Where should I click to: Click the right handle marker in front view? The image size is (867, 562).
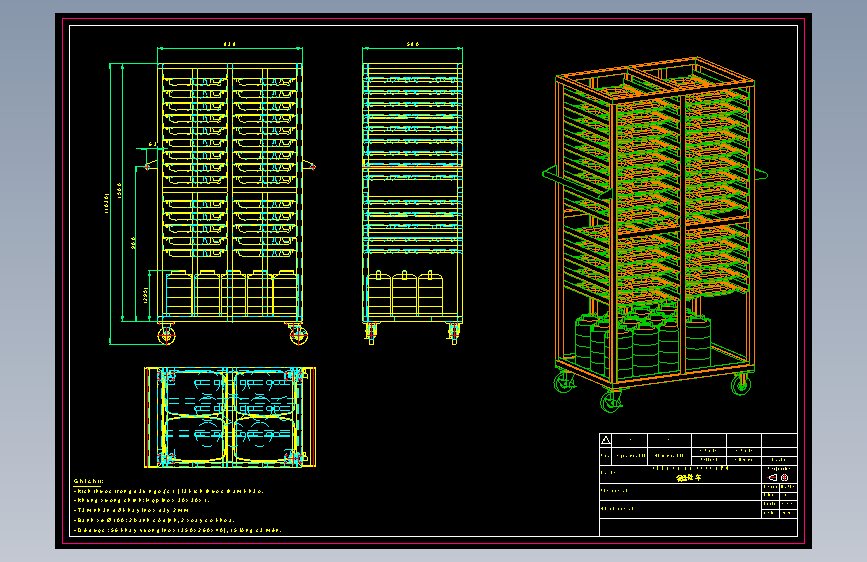(x=312, y=166)
